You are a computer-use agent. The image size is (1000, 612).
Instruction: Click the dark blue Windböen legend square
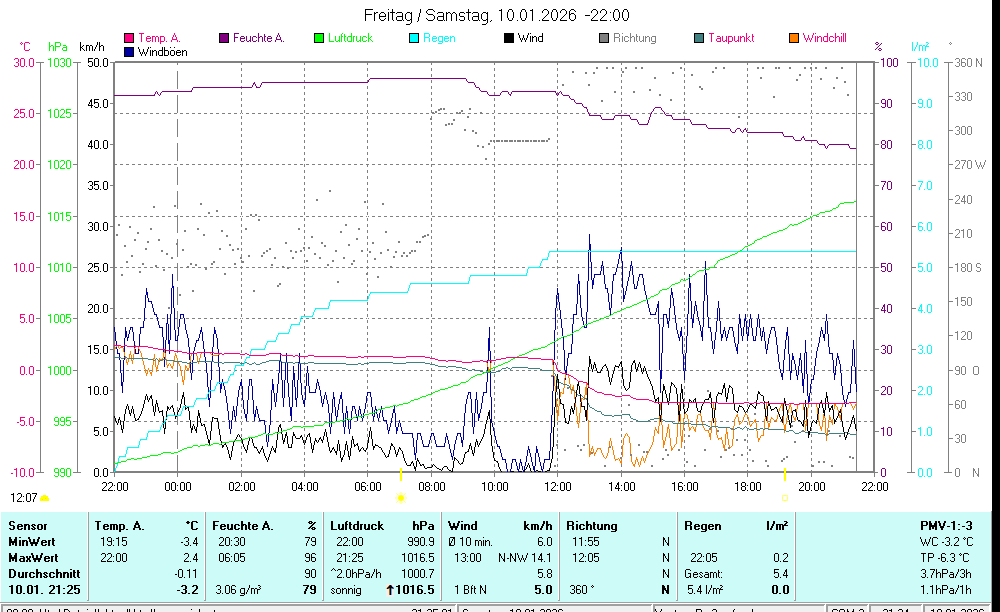coord(128,52)
